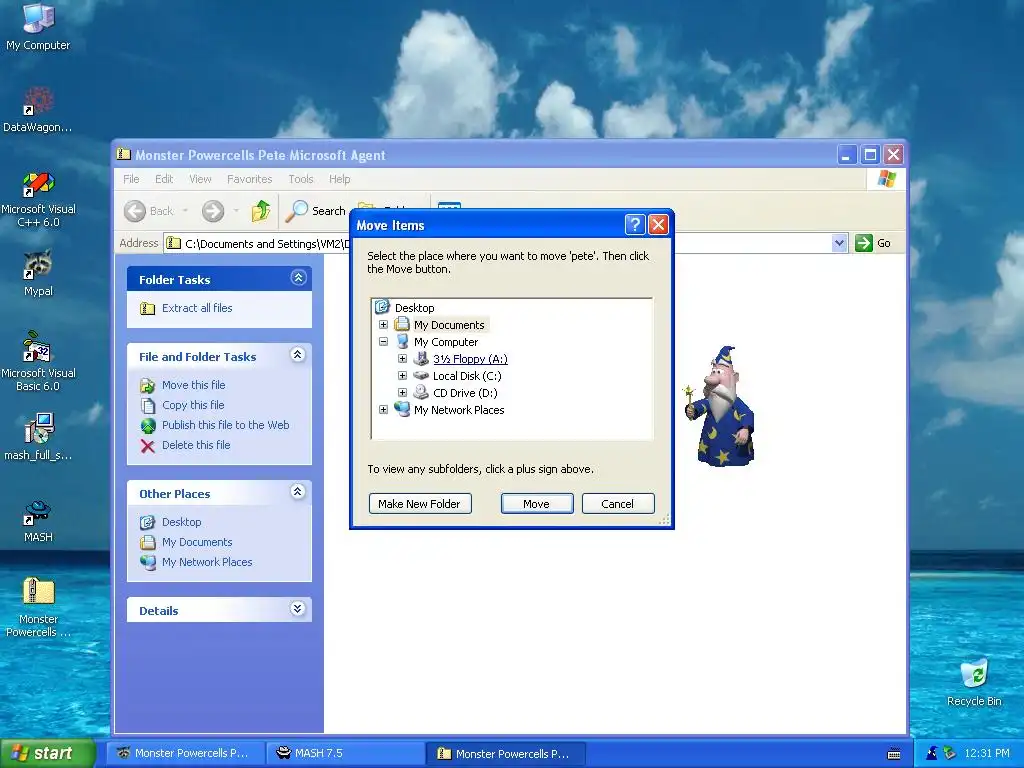The image size is (1024, 768).
Task: Collapse the Folder Tasks panel
Action: tap(298, 278)
